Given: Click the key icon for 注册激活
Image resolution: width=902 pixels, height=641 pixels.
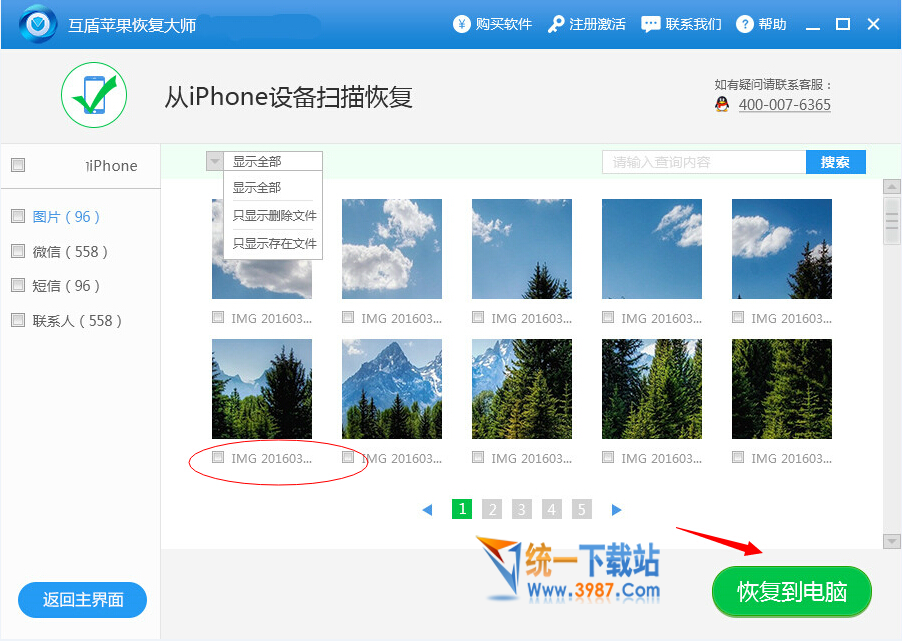Looking at the screenshot, I should (556, 24).
